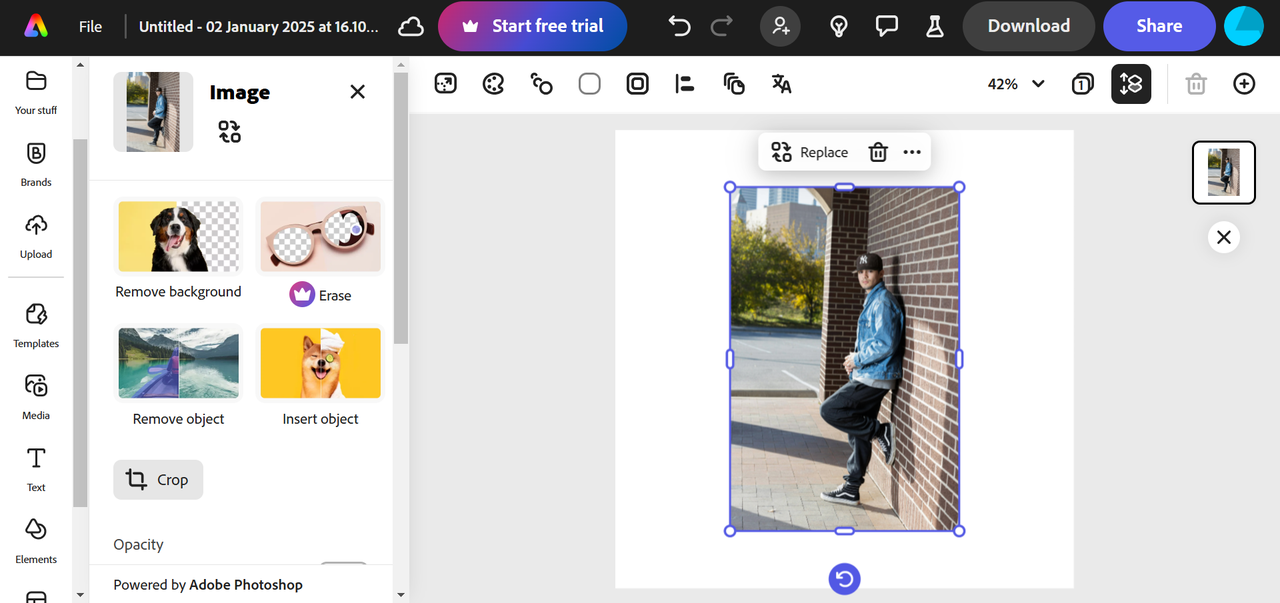Select the page thumbnail on right
Viewport: 1280px width, 603px height.
(1224, 173)
